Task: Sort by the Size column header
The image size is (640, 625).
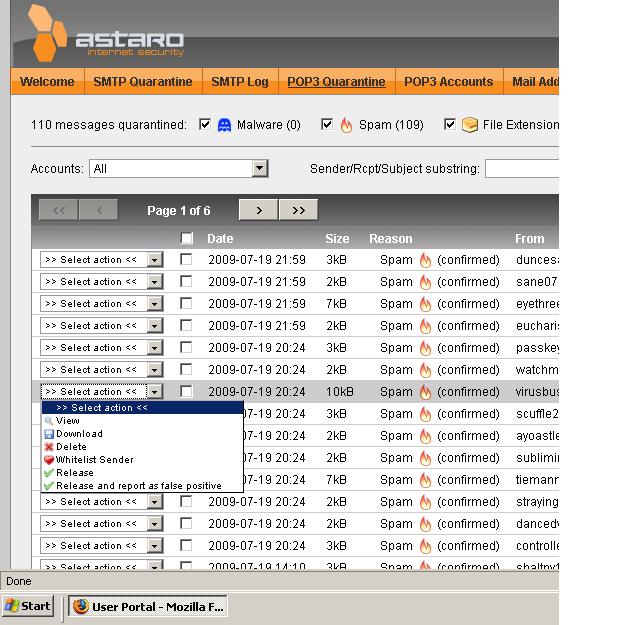Action: pos(337,239)
